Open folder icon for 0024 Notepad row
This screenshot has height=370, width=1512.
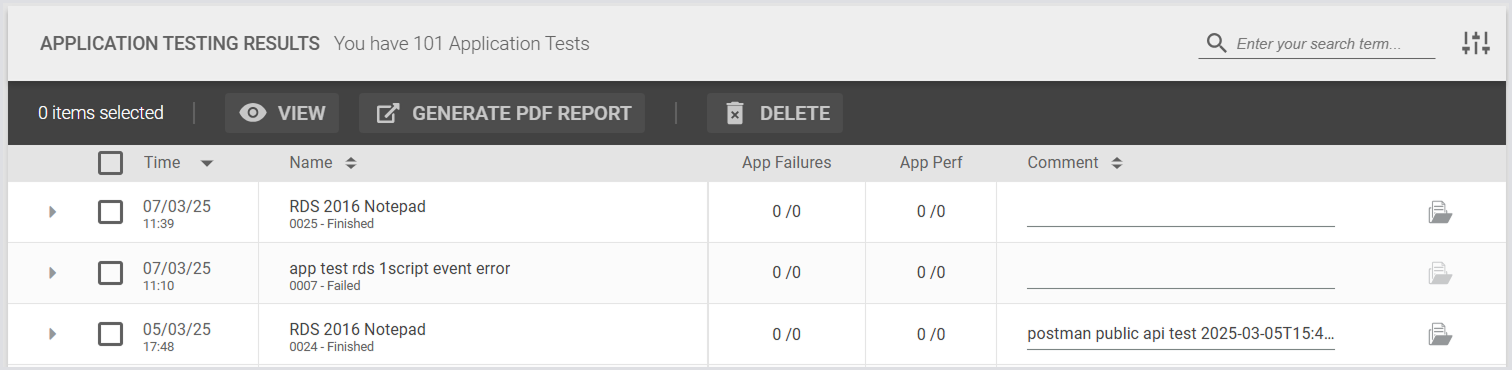[1440, 334]
